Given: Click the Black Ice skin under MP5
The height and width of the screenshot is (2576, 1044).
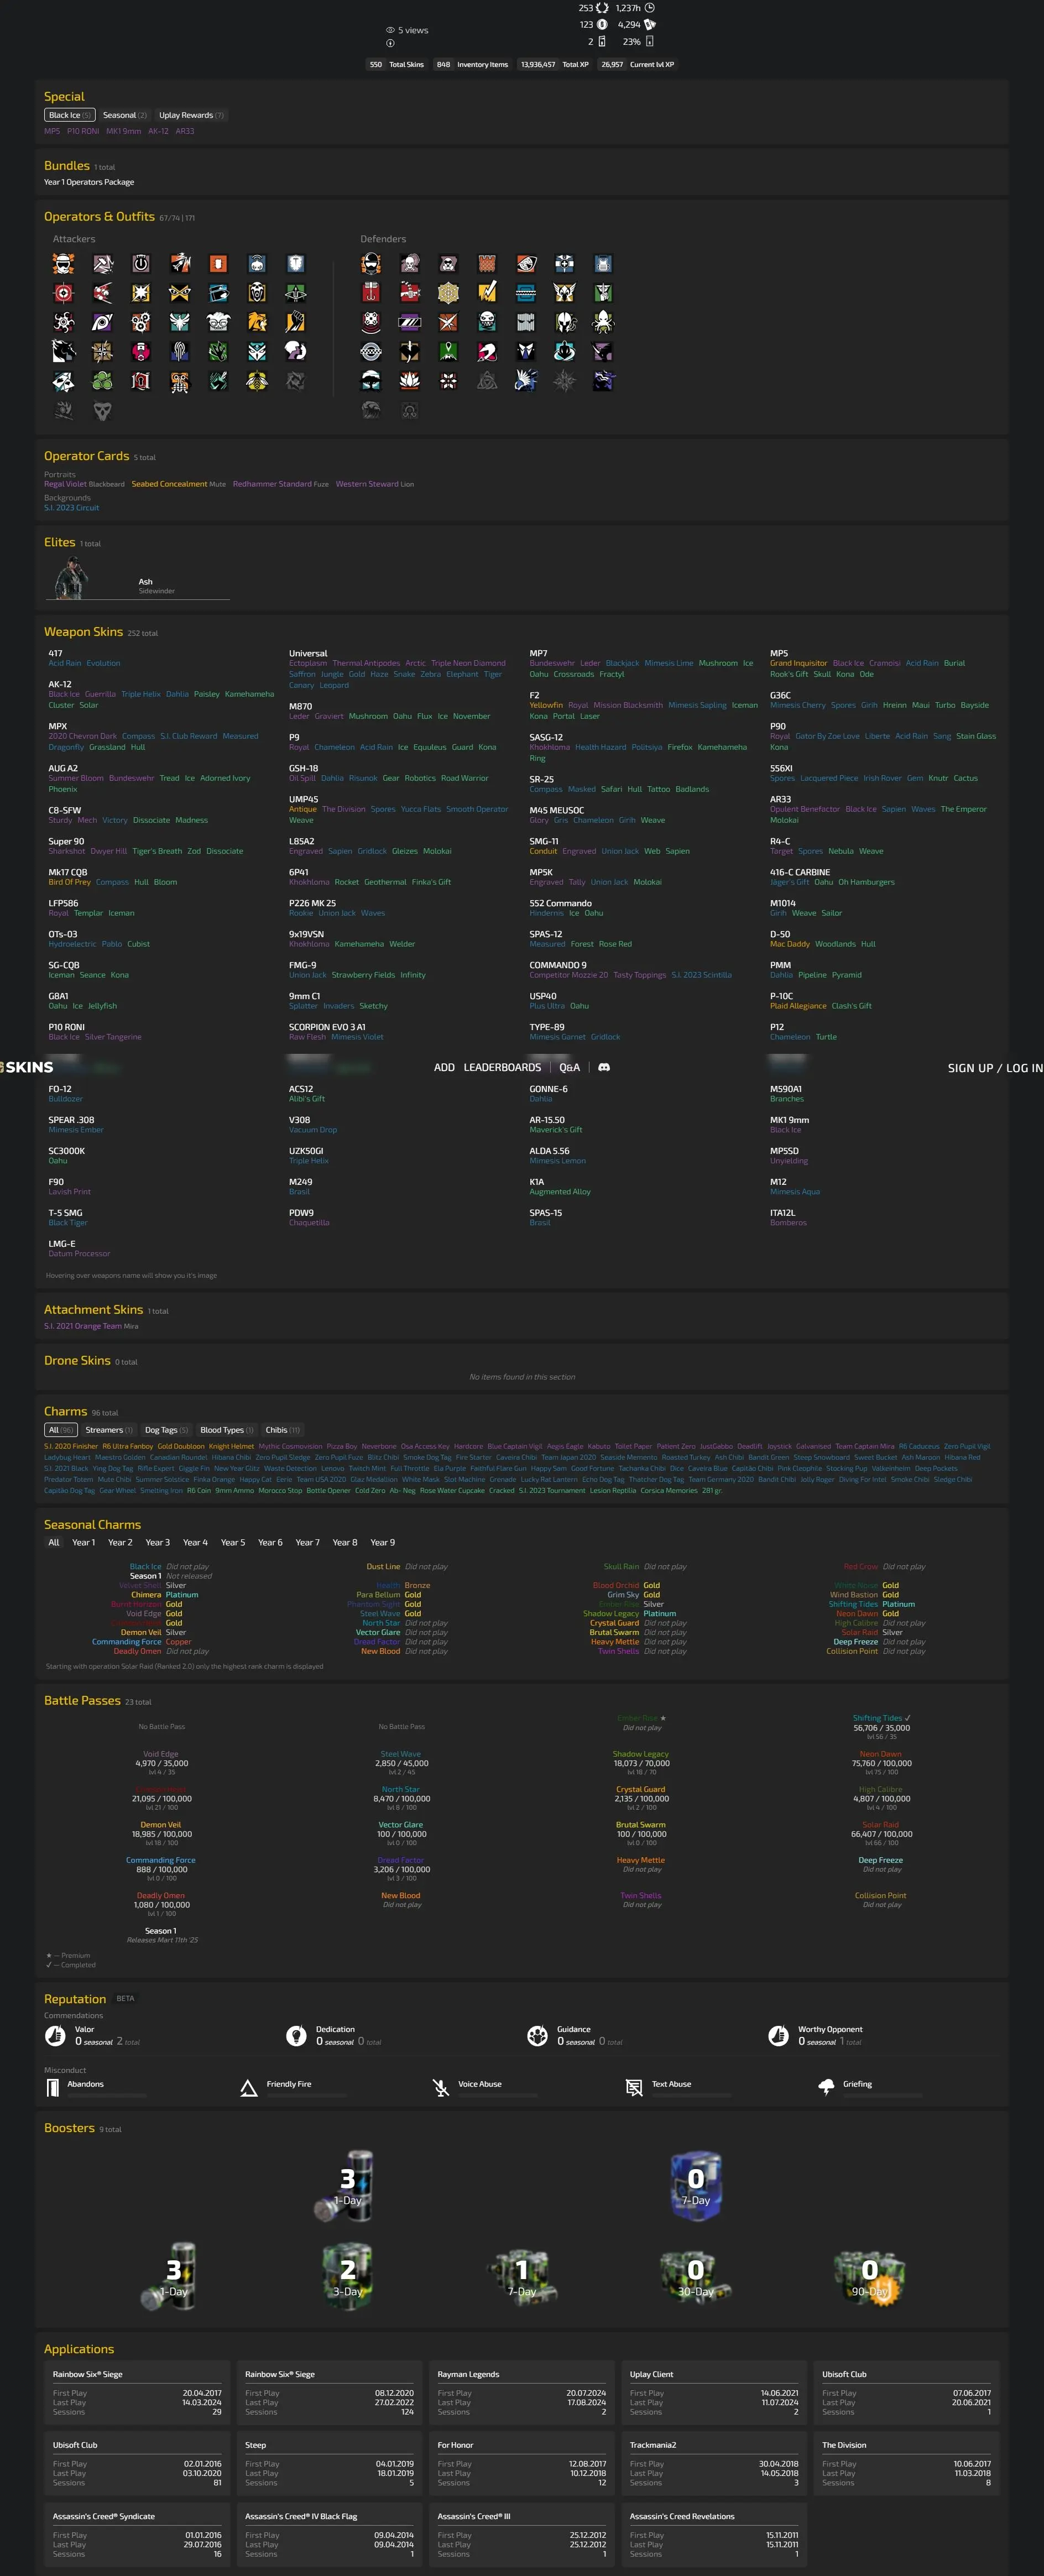Looking at the screenshot, I should [848, 663].
